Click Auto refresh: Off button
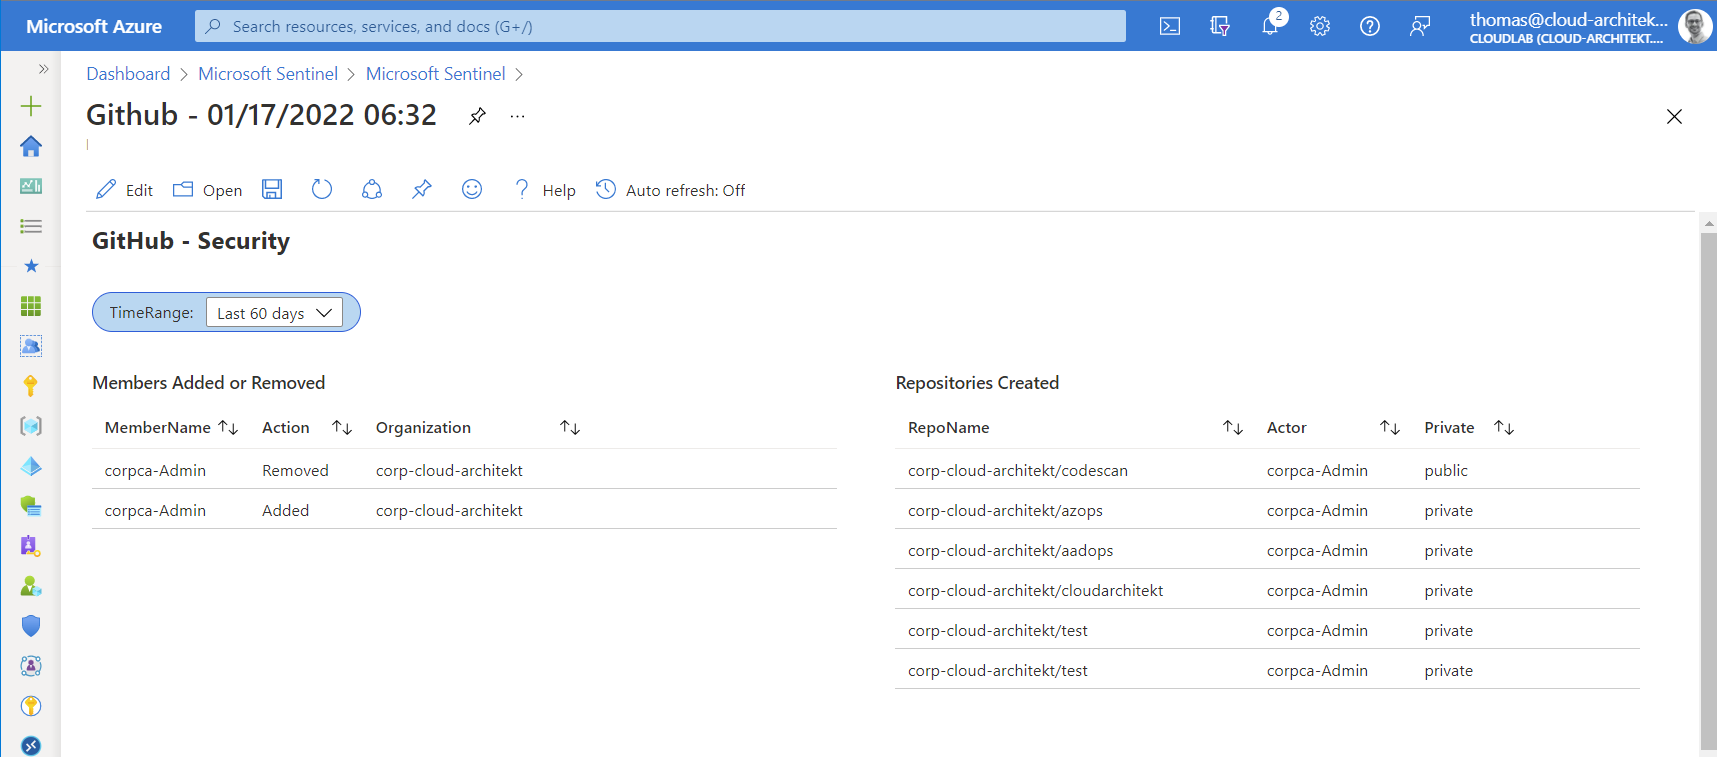The height and width of the screenshot is (757, 1717). coord(671,190)
